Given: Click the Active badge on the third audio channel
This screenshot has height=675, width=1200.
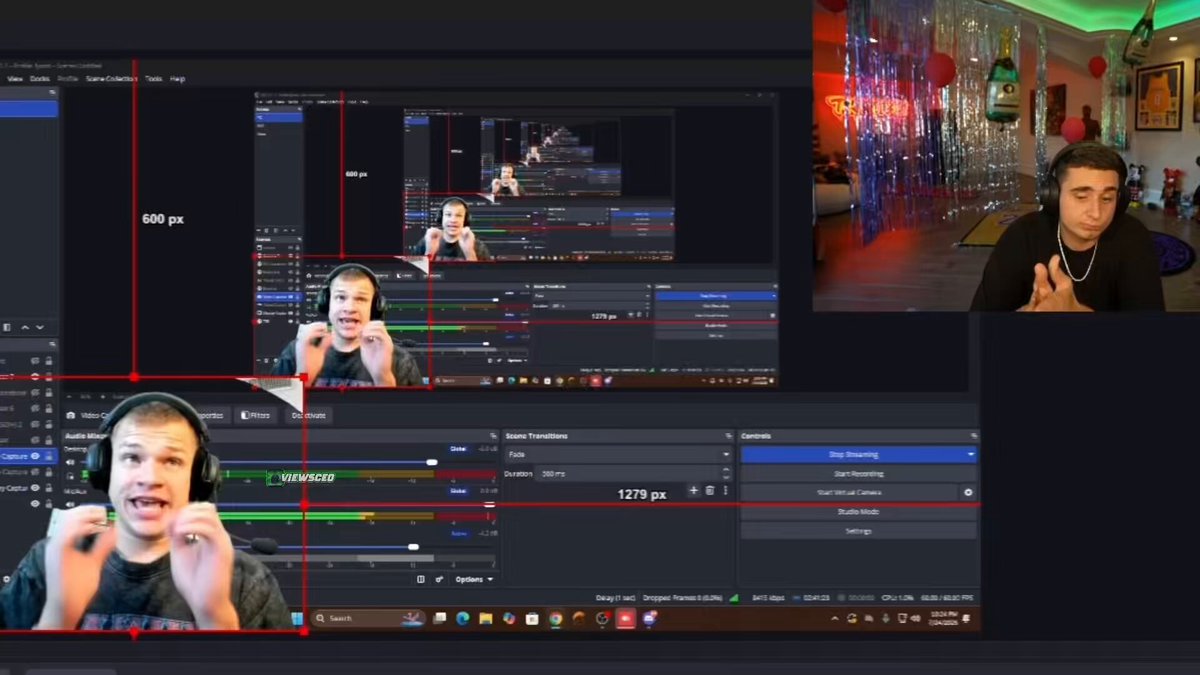Looking at the screenshot, I should (x=458, y=534).
